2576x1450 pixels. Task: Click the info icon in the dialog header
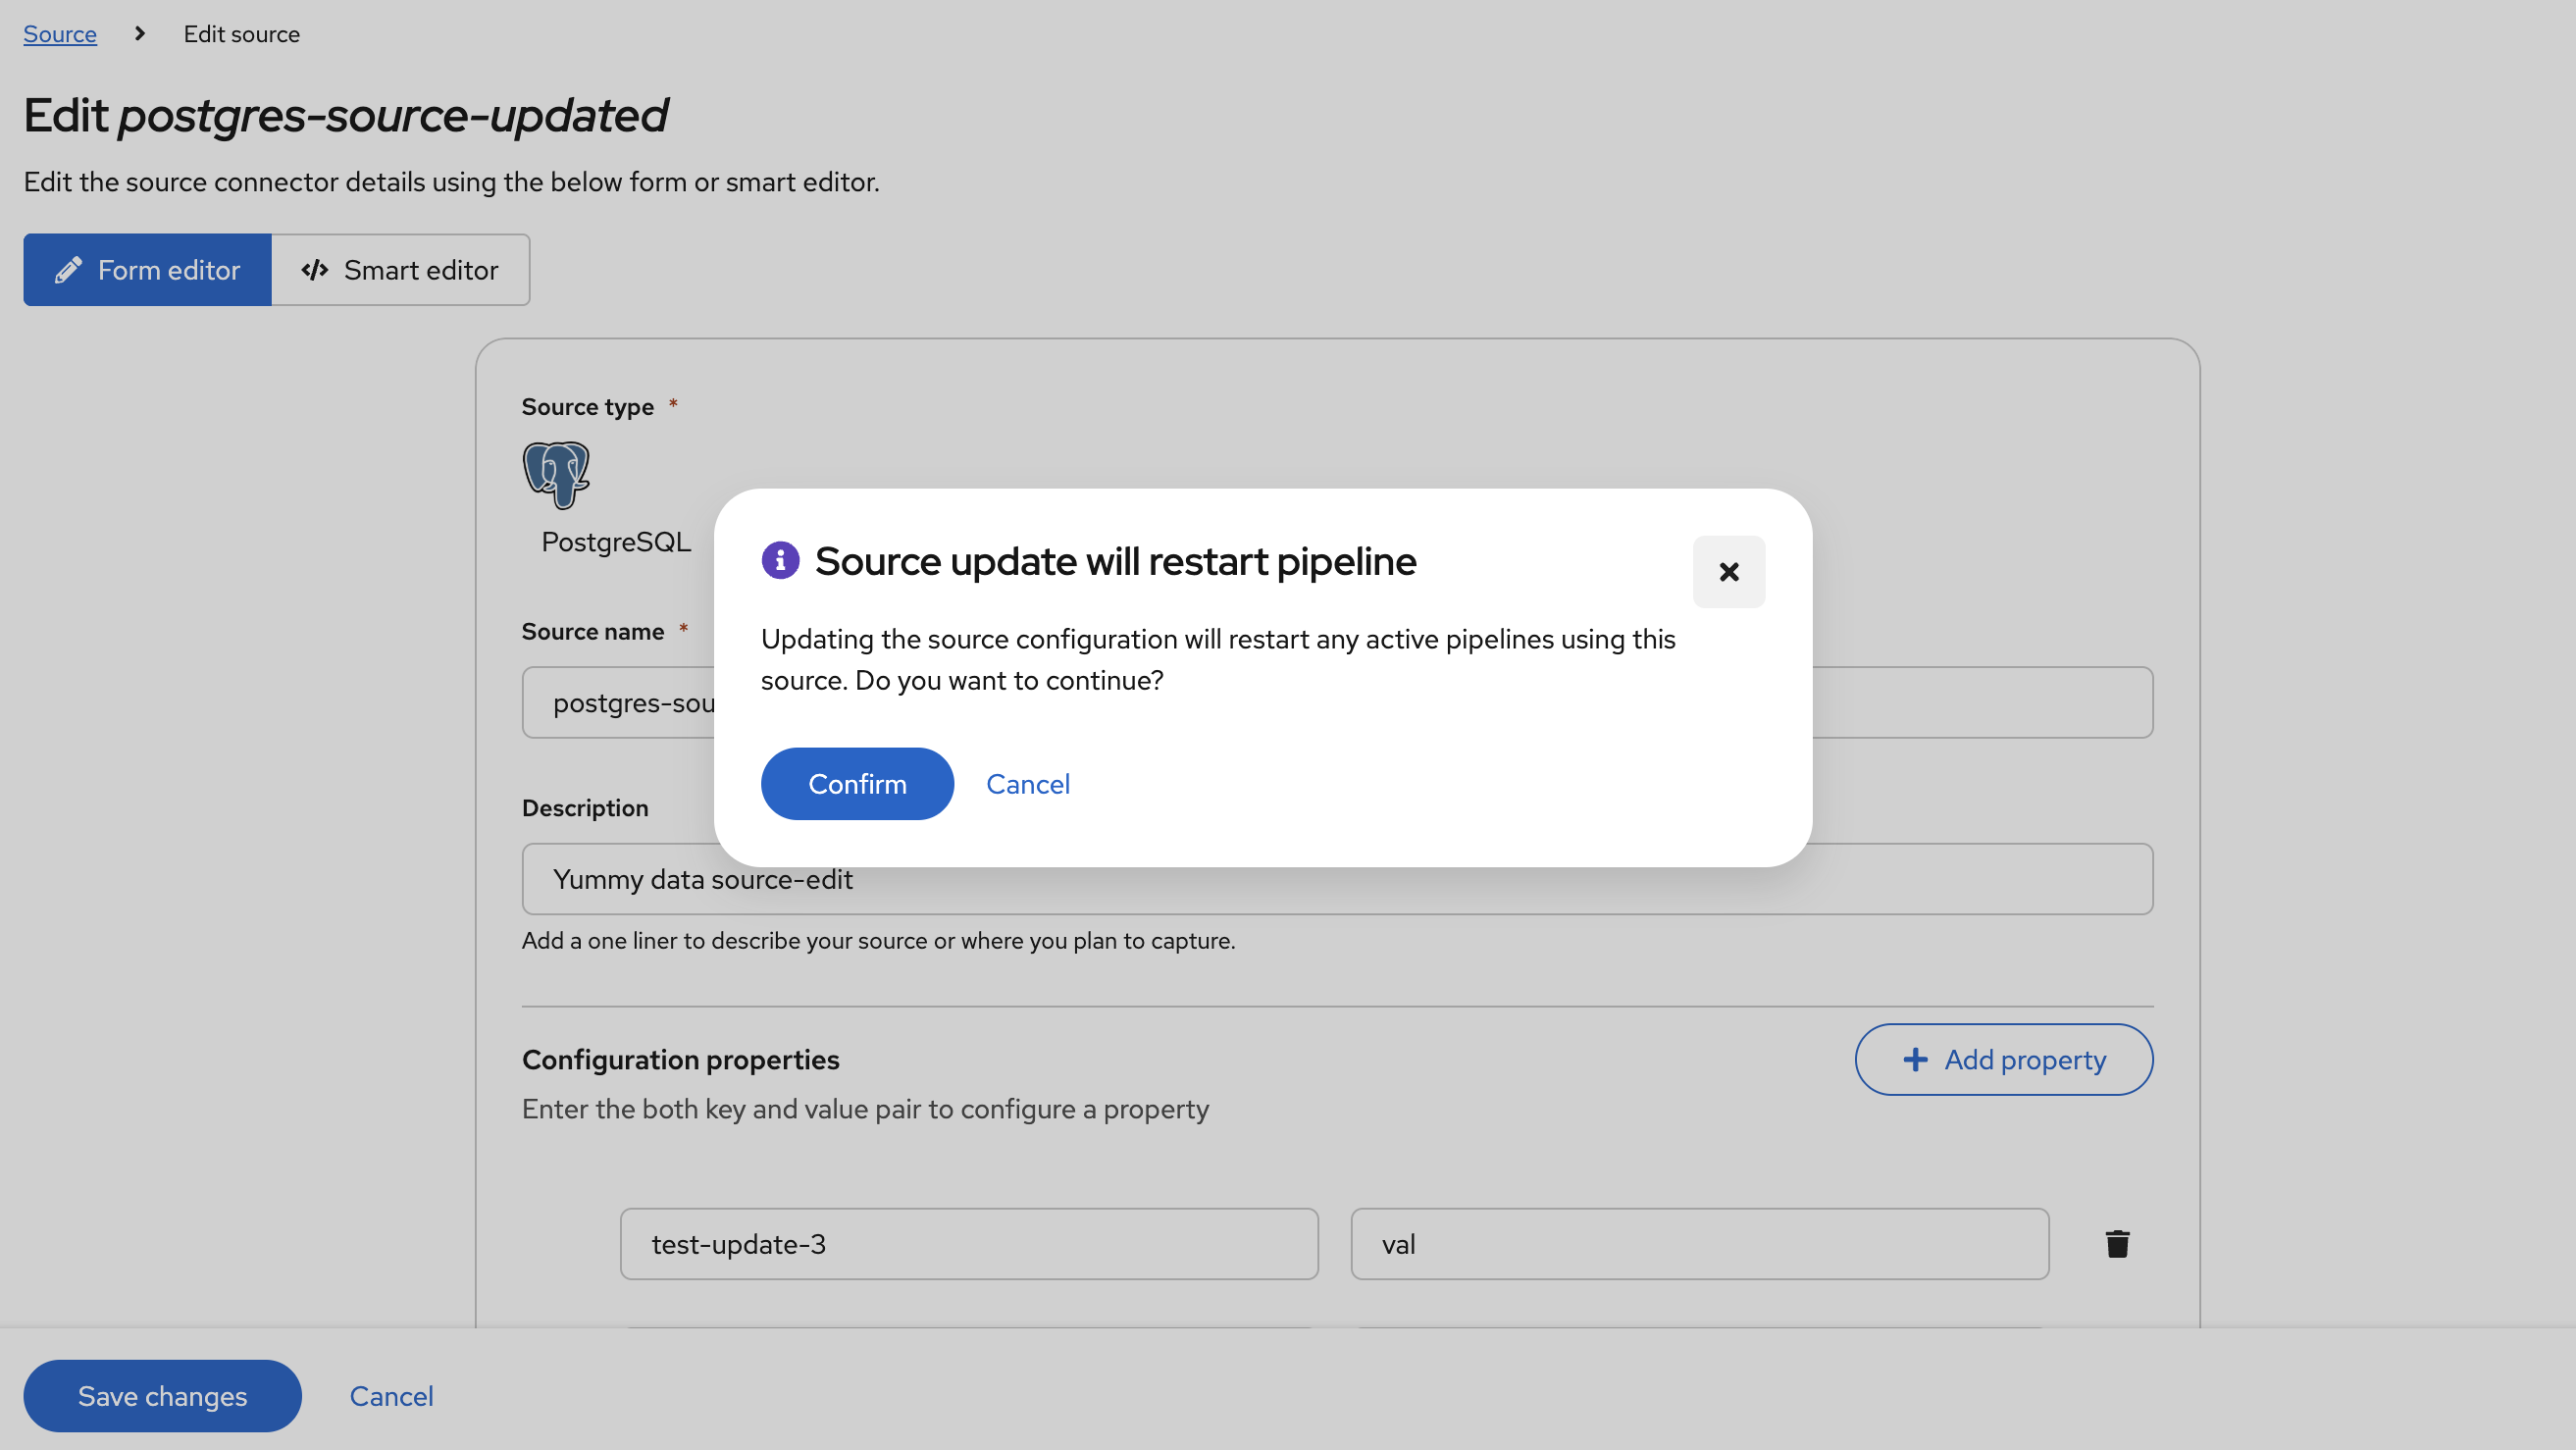[780, 561]
